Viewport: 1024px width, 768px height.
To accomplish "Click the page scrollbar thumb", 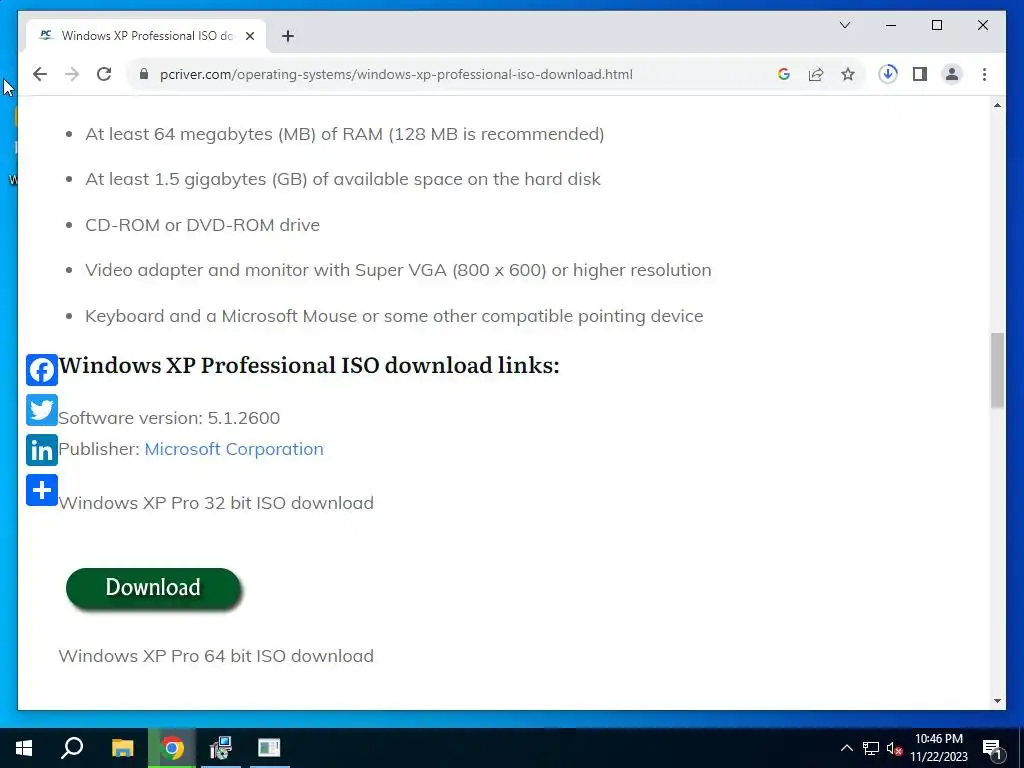I will (997, 370).
